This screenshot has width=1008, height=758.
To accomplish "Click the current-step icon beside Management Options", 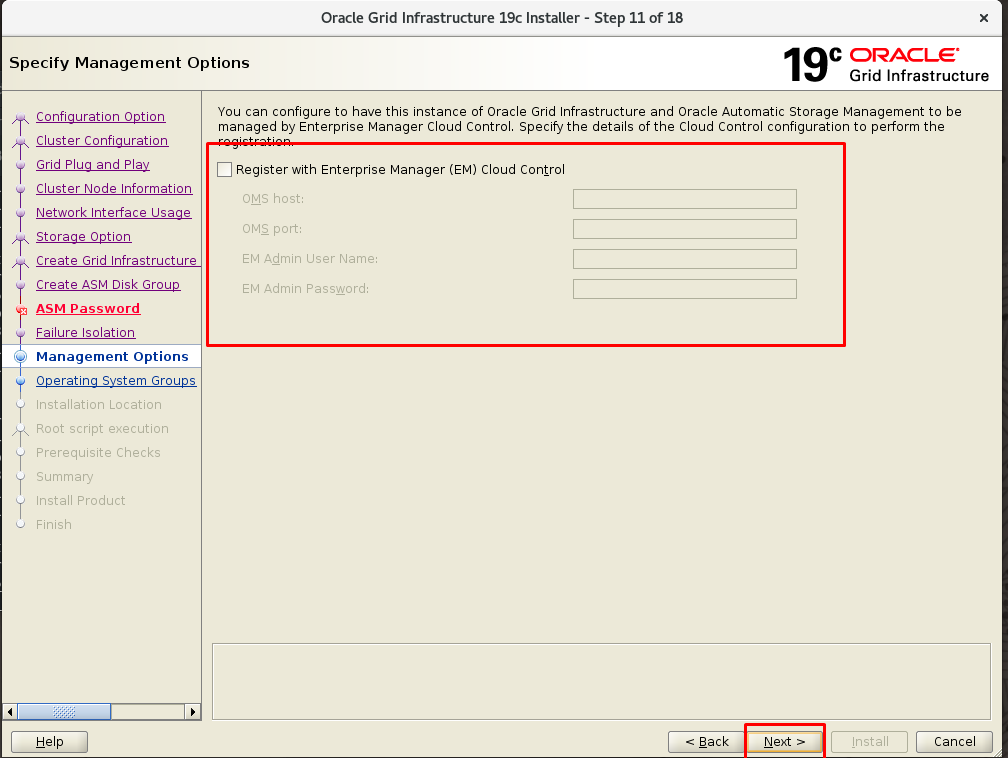I will [20, 357].
